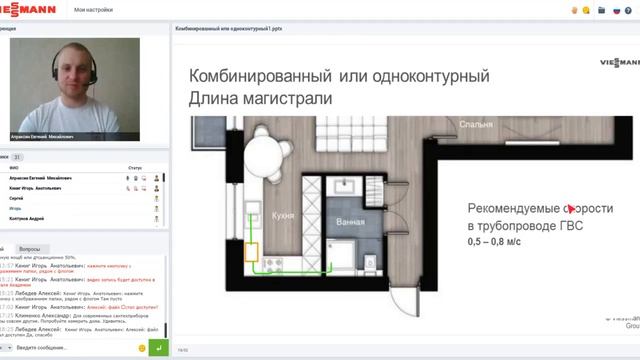Click the raise hand icon in top bar

574,10
